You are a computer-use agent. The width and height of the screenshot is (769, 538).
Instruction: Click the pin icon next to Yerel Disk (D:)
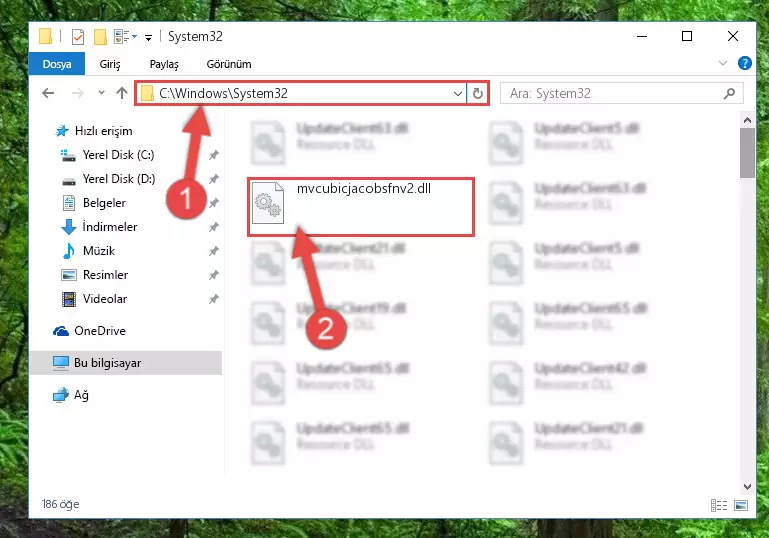pyautogui.click(x=213, y=179)
